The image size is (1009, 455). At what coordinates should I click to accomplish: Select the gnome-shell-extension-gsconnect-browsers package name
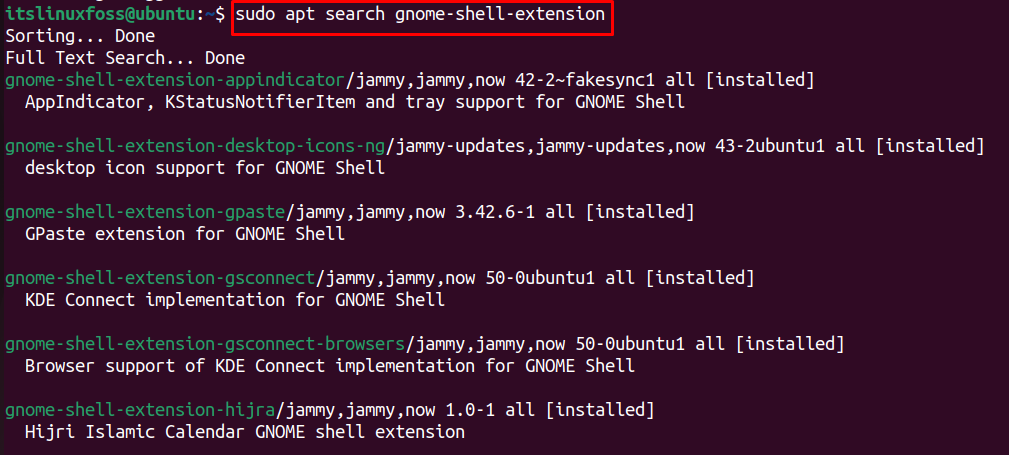(205, 344)
